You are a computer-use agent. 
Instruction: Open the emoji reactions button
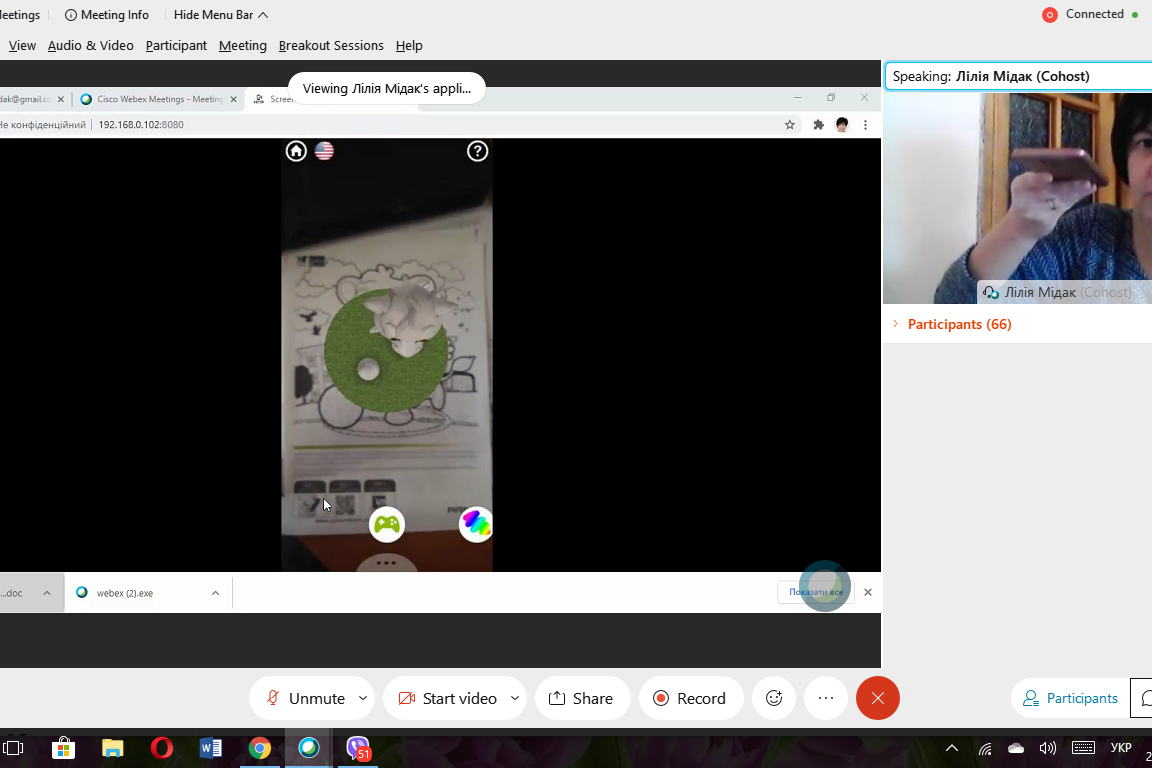[x=774, y=698]
